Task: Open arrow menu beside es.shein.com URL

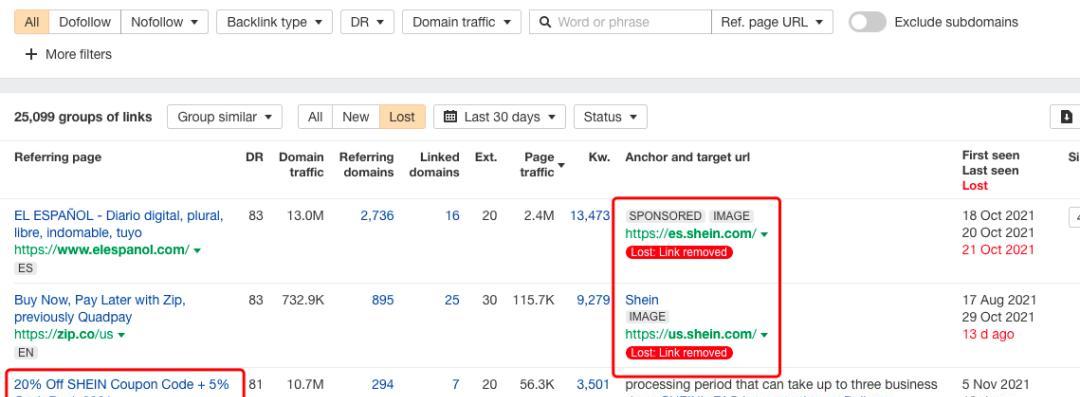Action: coord(764,234)
